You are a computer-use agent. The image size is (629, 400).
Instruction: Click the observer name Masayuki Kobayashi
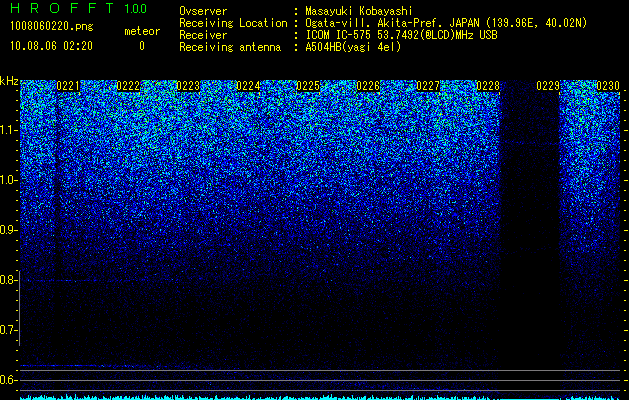(x=359, y=11)
